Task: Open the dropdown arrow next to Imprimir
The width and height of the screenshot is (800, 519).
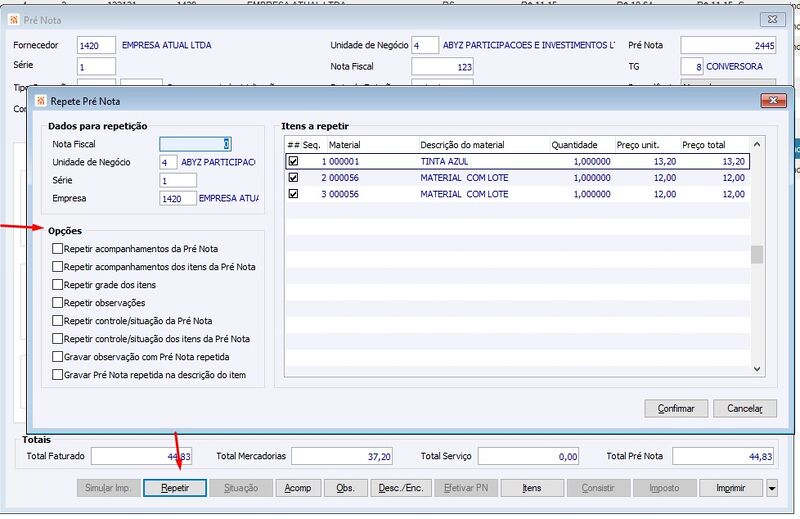Action: (771, 488)
